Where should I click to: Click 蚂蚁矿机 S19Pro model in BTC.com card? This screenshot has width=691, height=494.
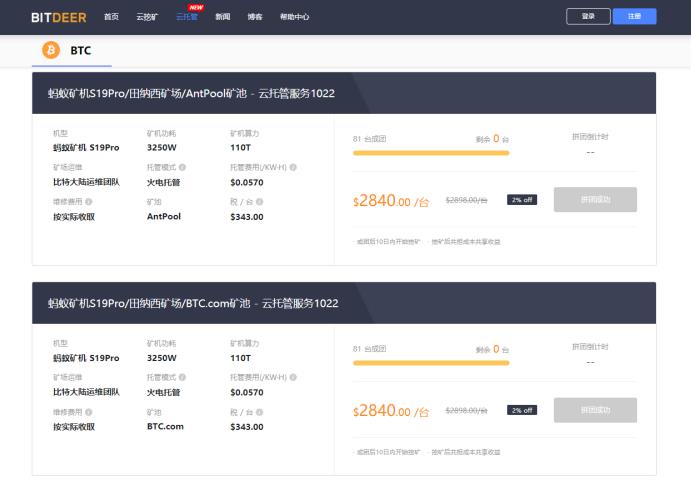[86, 358]
